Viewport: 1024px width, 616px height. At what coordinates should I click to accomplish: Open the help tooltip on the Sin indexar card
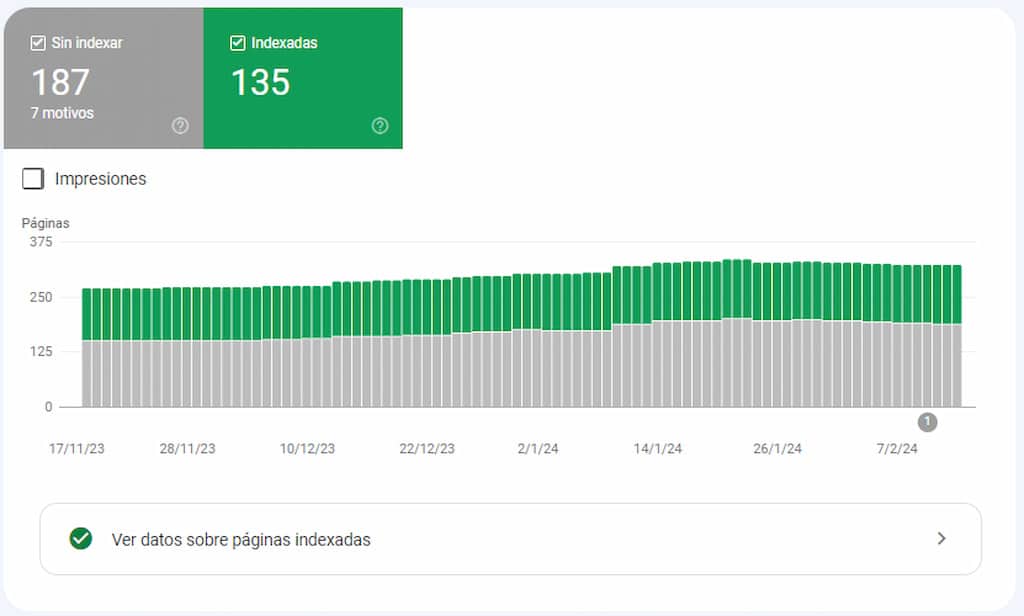180,126
